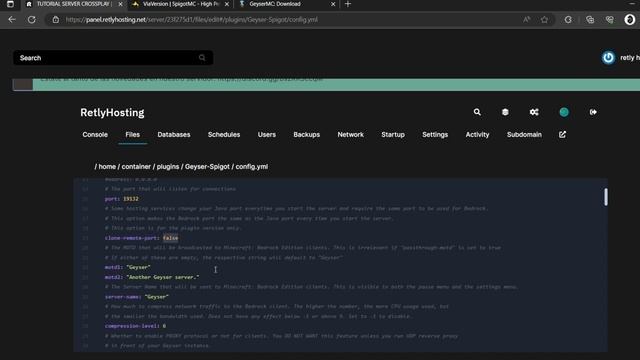Click the port value 19132

click(x=131, y=199)
